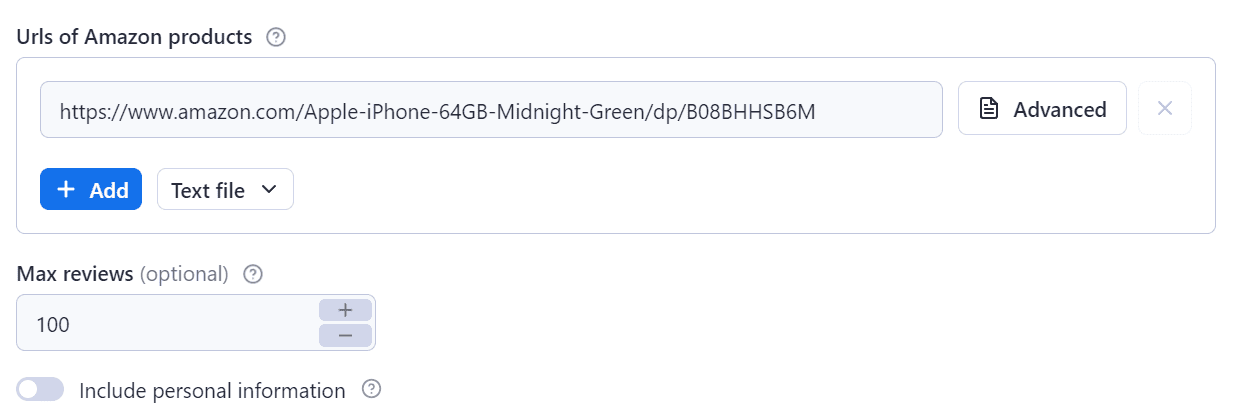Screen dimensions: 1239x416
Task: Focus the Amazon product URL field
Action: 490,110
